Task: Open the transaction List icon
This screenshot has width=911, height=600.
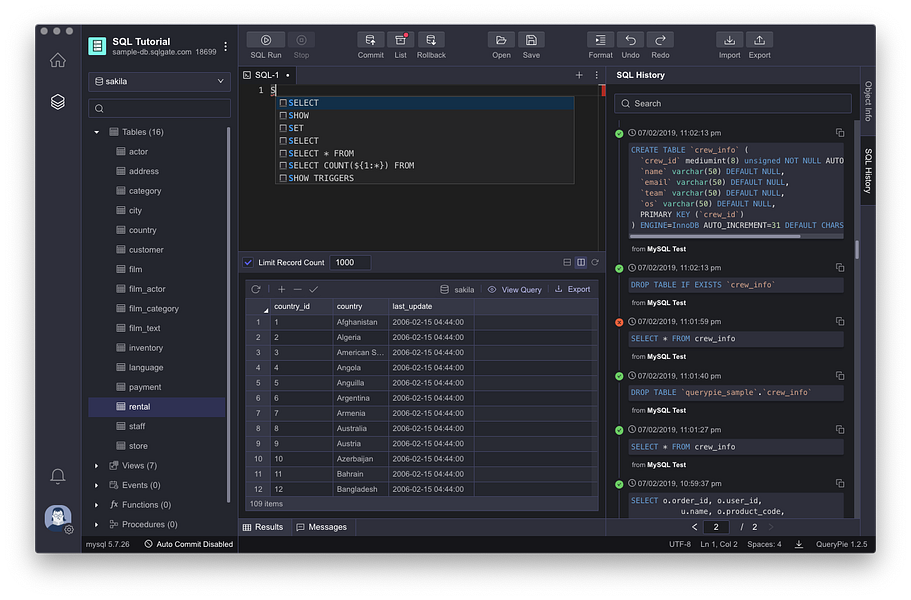Action: [x=400, y=40]
